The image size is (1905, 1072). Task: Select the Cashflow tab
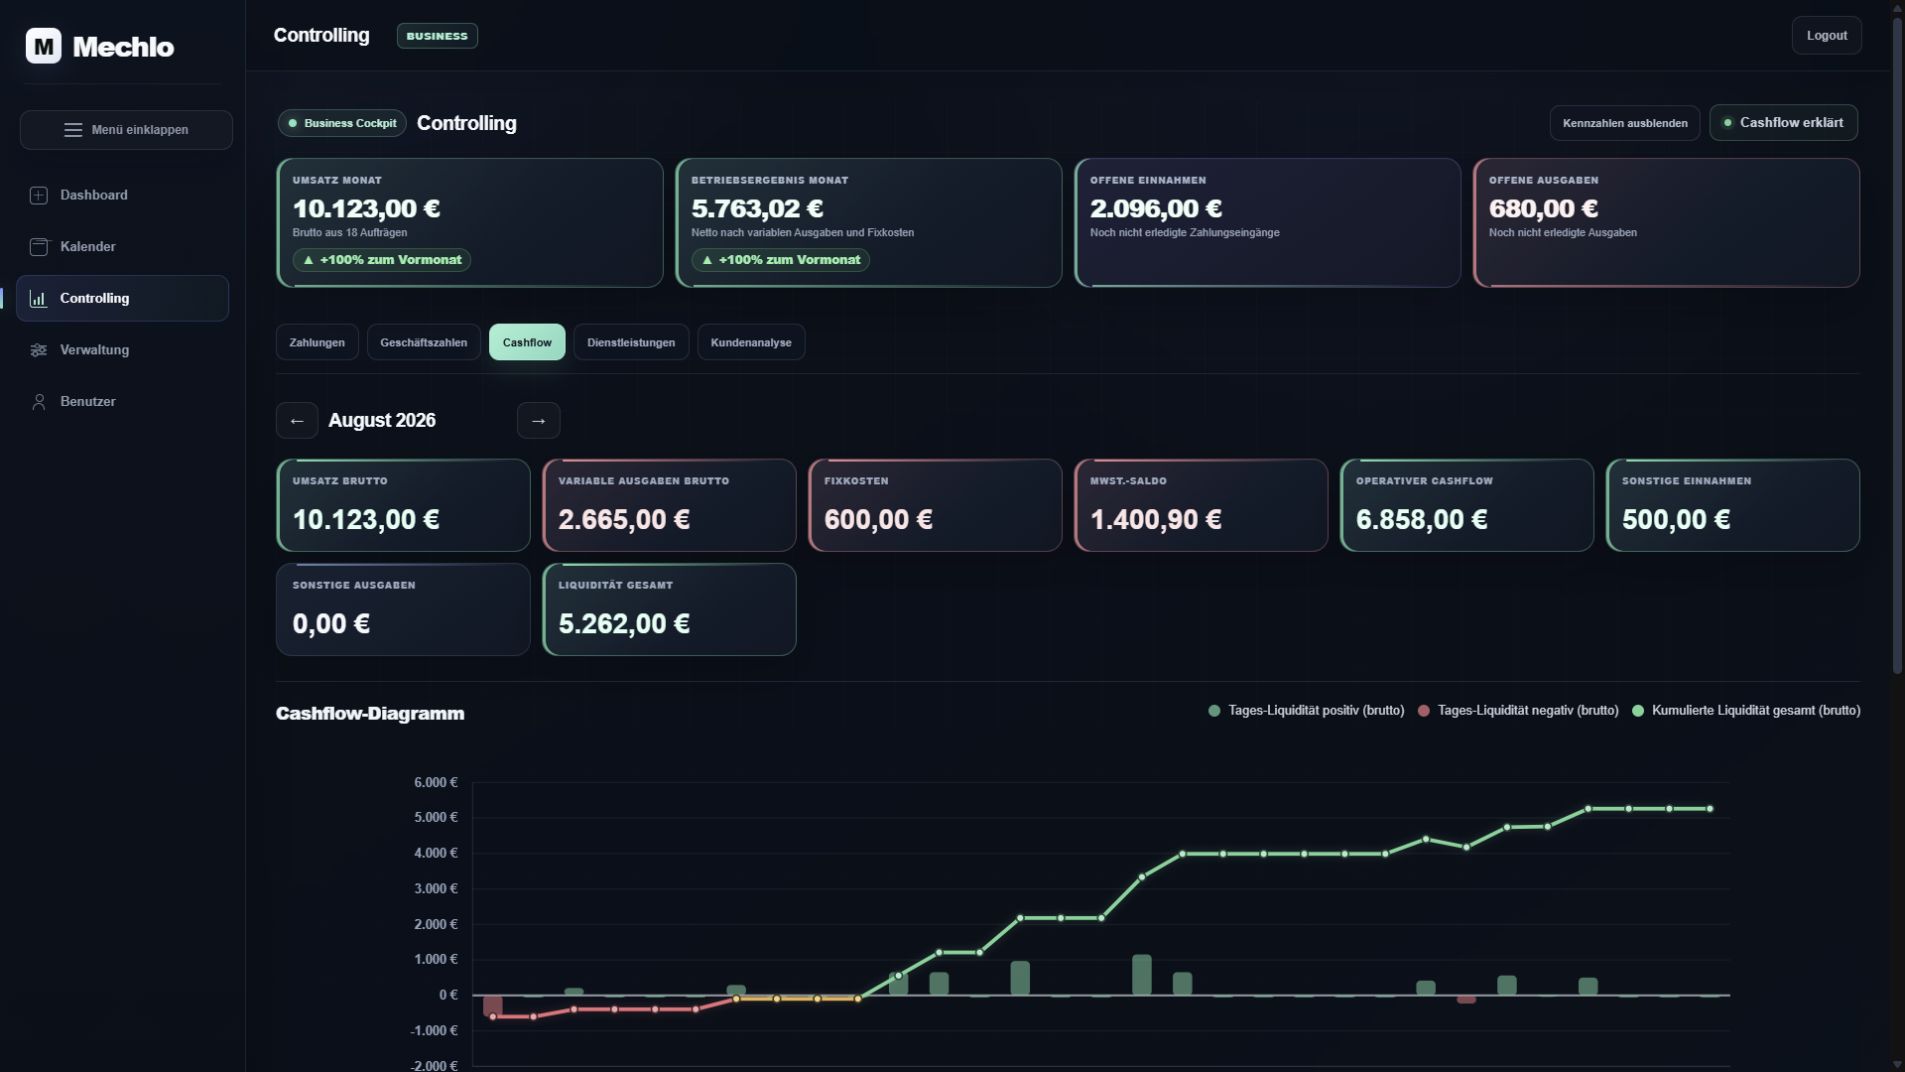[527, 342]
